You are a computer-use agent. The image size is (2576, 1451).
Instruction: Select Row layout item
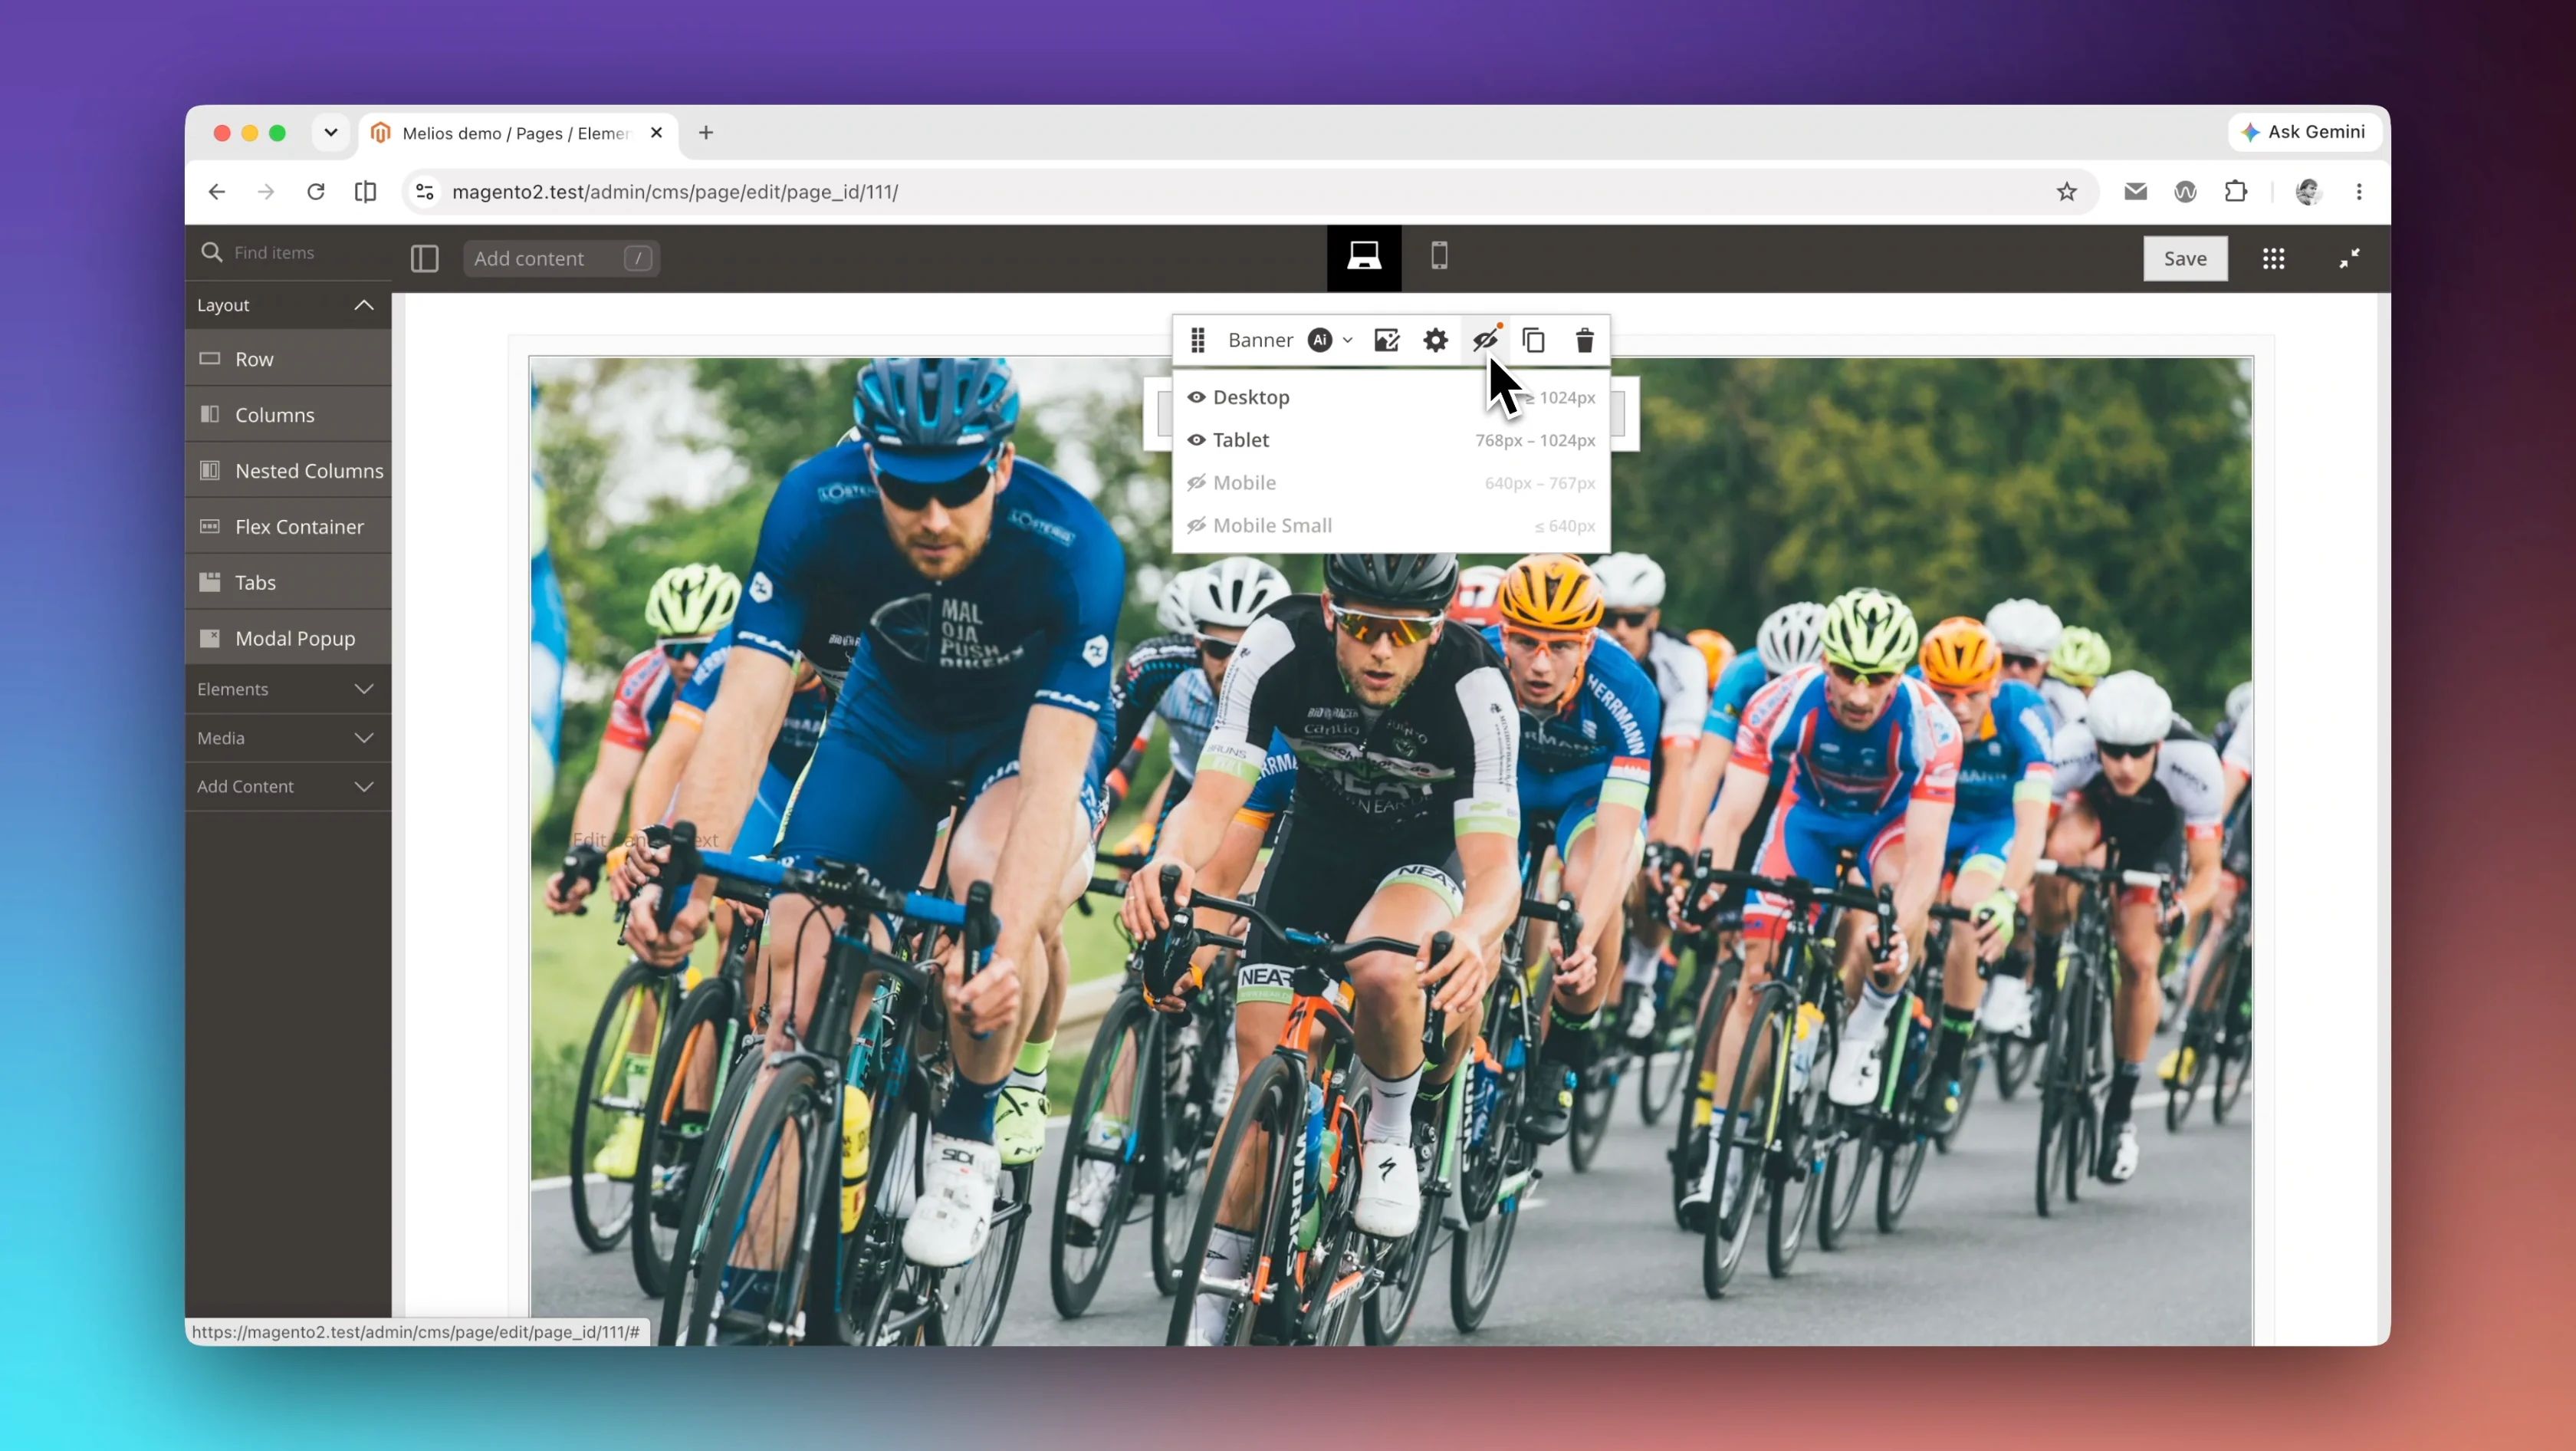coord(287,359)
